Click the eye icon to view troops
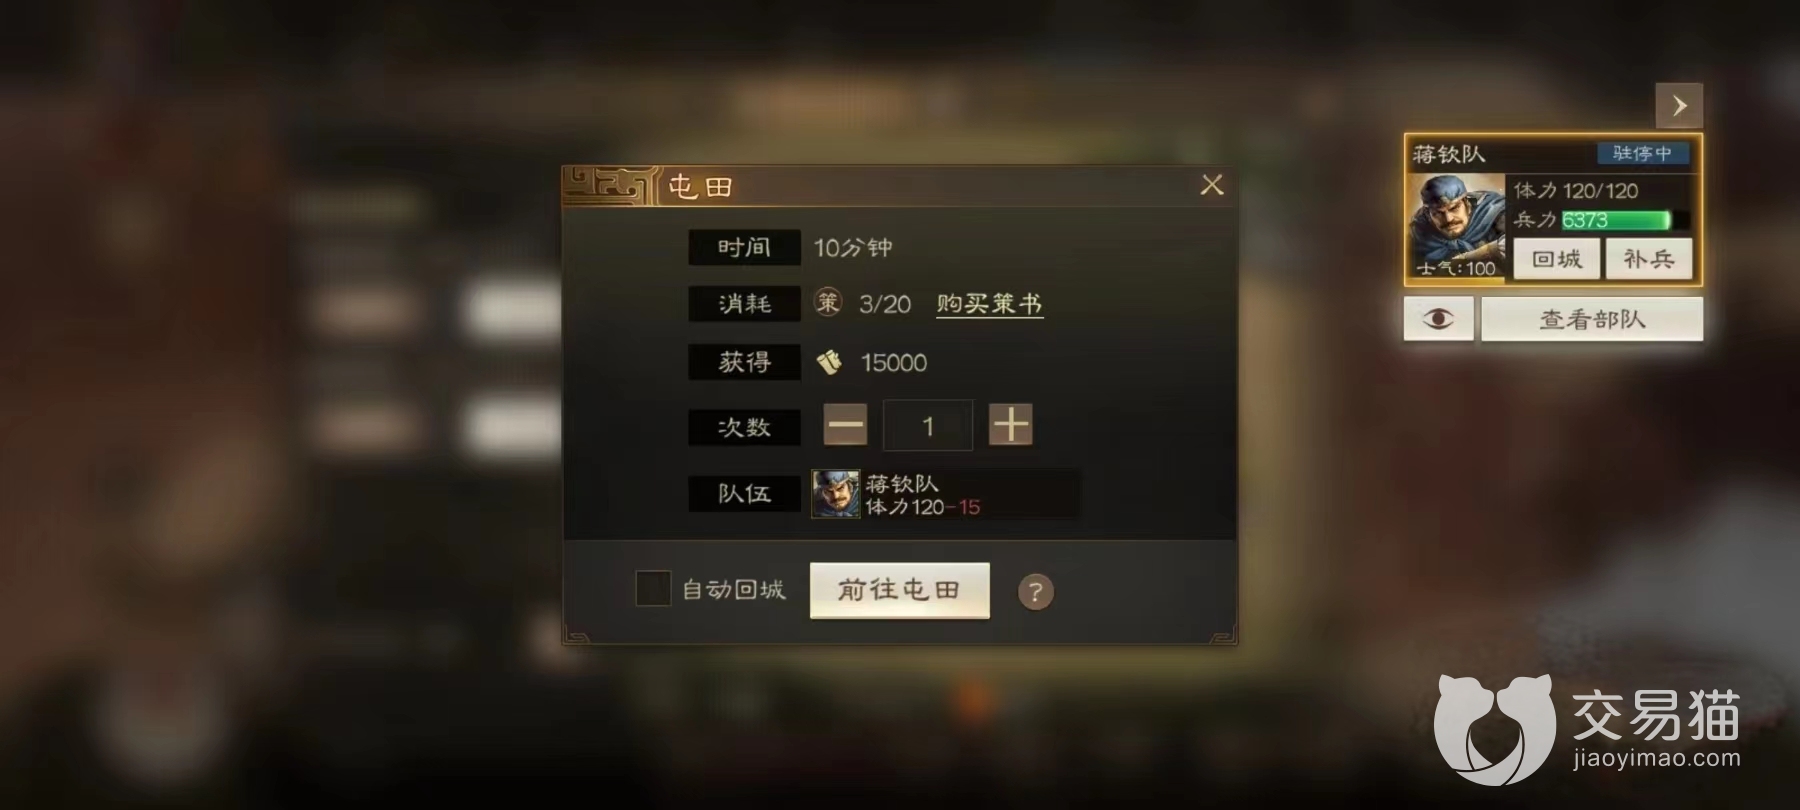The height and width of the screenshot is (810, 1800). click(1438, 319)
